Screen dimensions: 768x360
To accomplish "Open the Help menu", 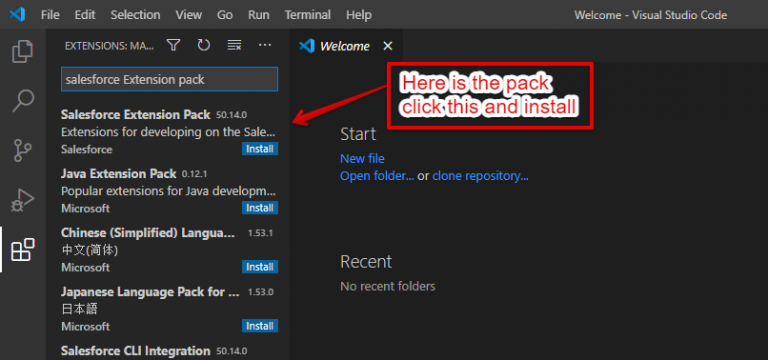I will [359, 15].
